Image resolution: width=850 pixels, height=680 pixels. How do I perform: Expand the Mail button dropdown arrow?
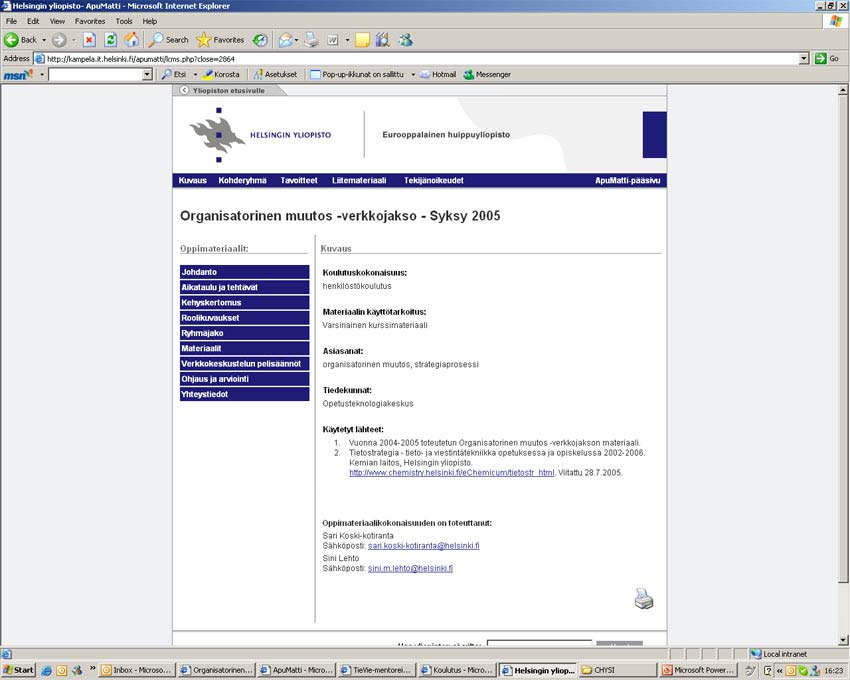(x=296, y=40)
